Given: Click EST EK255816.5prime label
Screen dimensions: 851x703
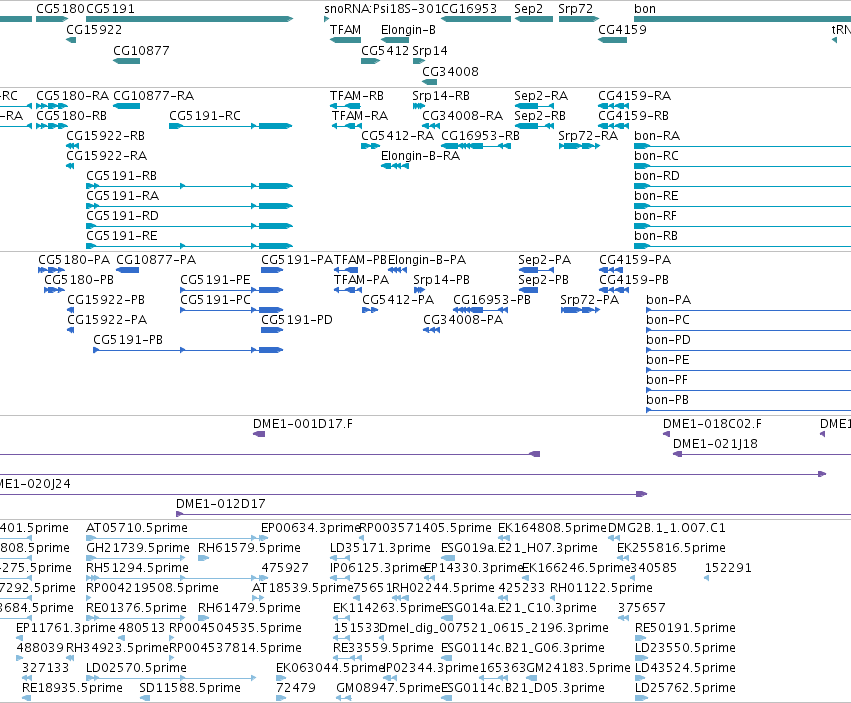Looking at the screenshot, I should [671, 548].
